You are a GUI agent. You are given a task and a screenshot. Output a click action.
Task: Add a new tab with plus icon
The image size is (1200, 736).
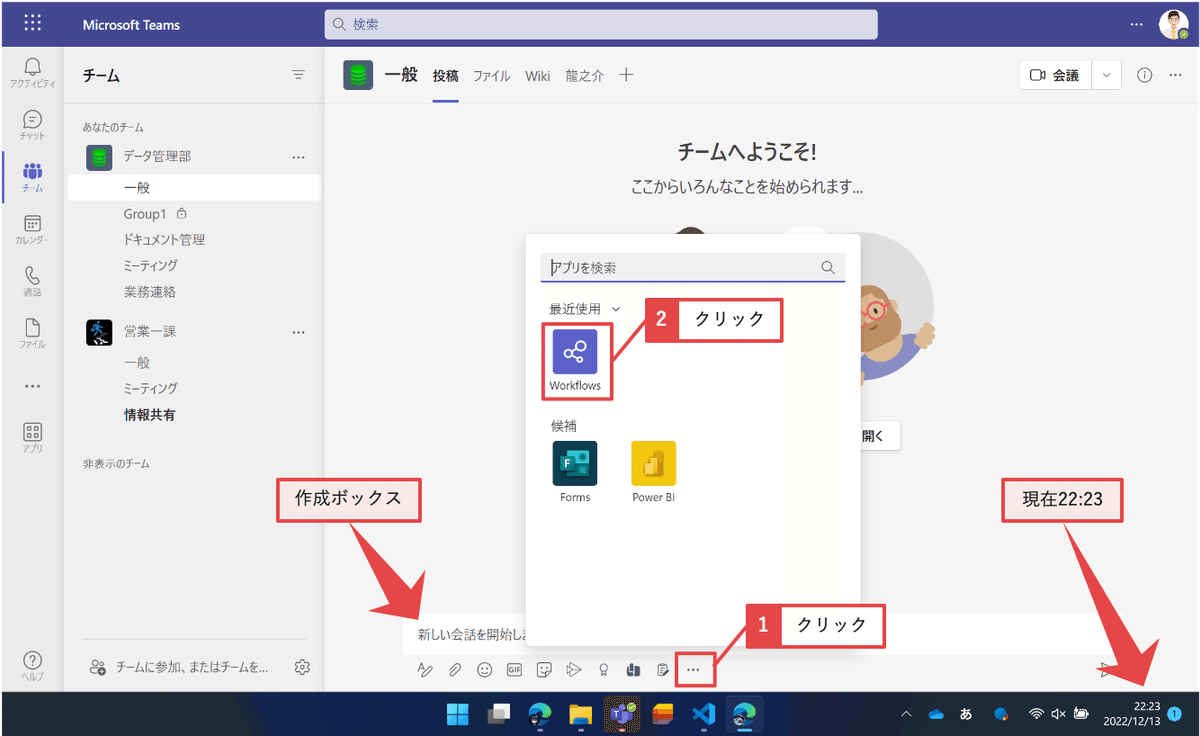click(626, 75)
